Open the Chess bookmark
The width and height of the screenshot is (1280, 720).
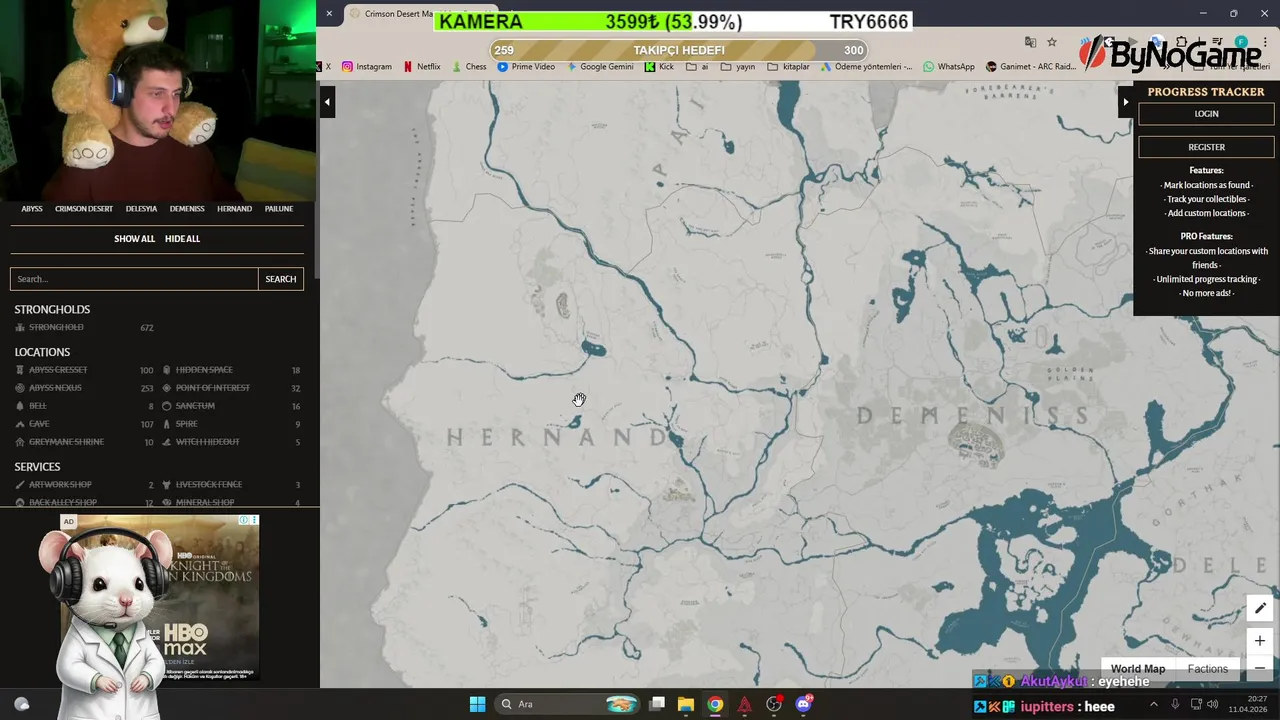[468, 67]
